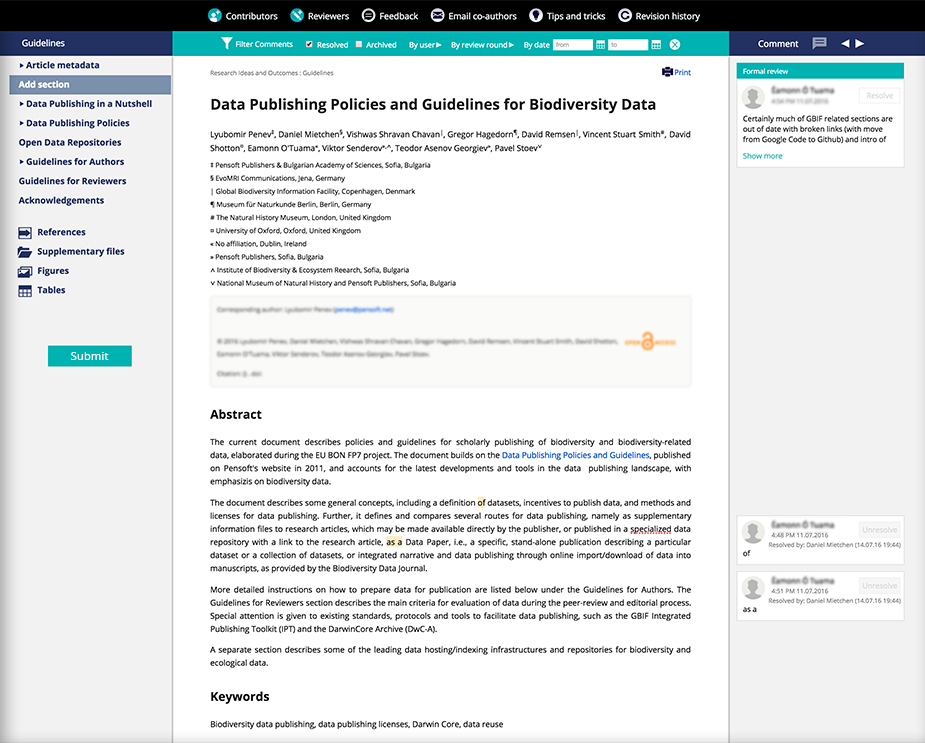Viewport: 925px width, 743px height.
Task: Select Acknowledgements in sidebar
Action: (61, 201)
